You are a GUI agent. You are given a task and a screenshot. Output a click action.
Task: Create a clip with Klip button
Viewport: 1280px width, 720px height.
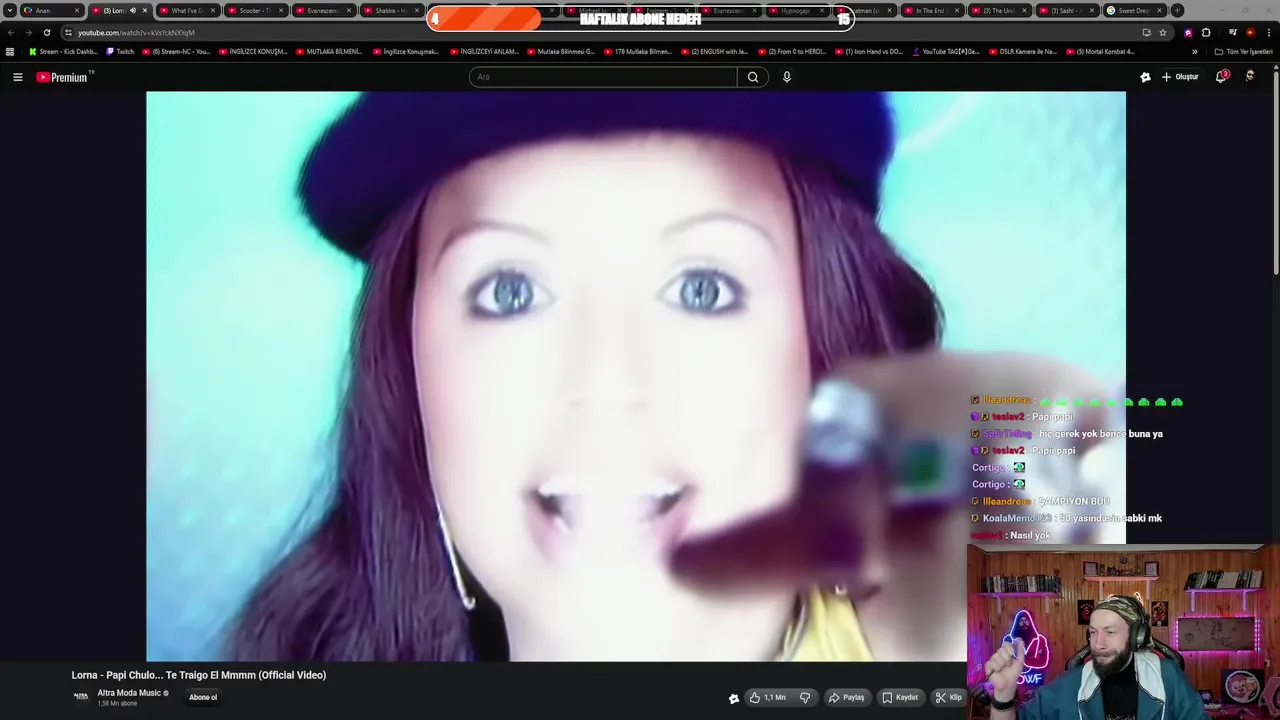point(948,697)
